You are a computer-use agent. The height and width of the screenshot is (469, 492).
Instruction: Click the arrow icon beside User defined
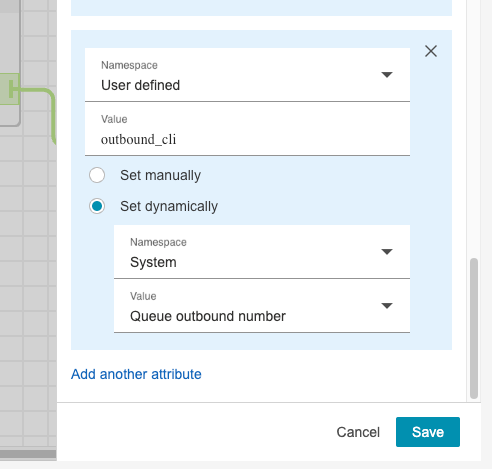pos(387,75)
